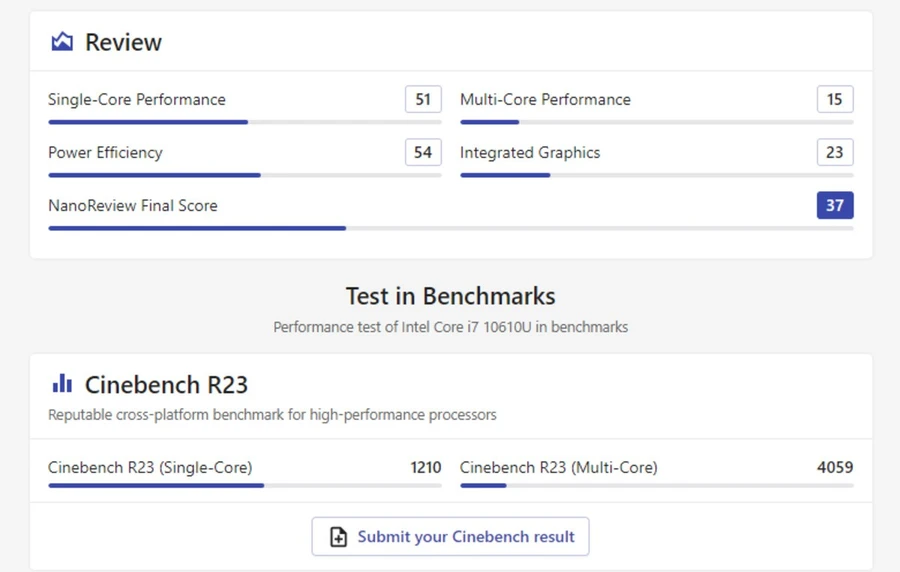
Task: Click the NanoReview Final Score progress bar
Action: tap(451, 228)
